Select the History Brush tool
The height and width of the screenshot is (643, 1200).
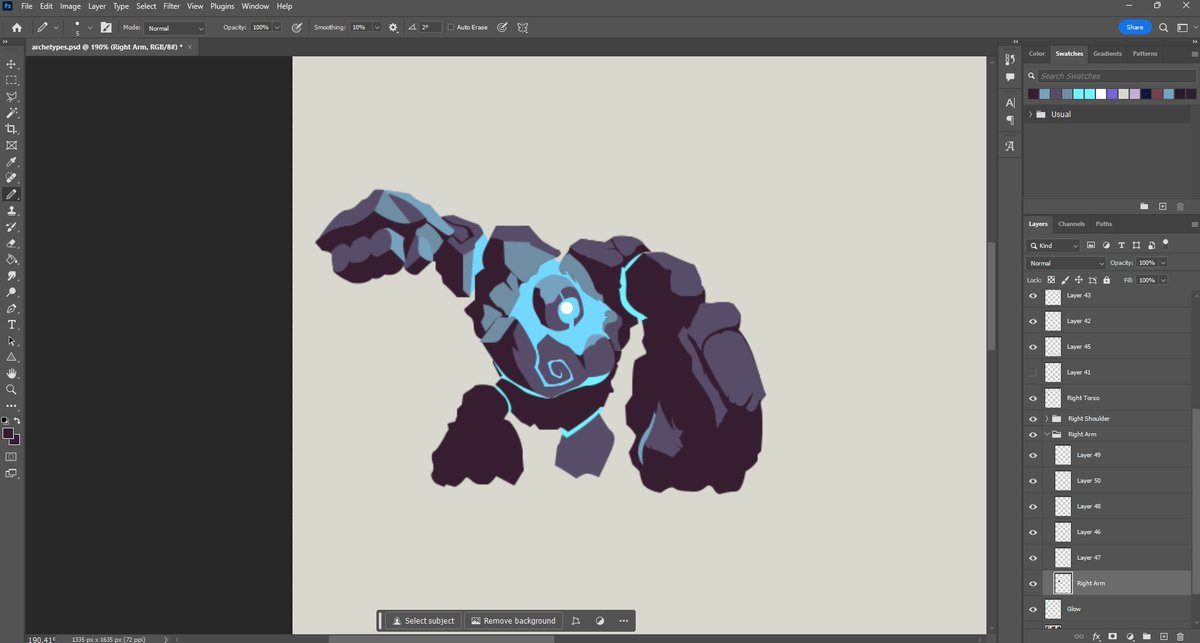pyautogui.click(x=12, y=227)
